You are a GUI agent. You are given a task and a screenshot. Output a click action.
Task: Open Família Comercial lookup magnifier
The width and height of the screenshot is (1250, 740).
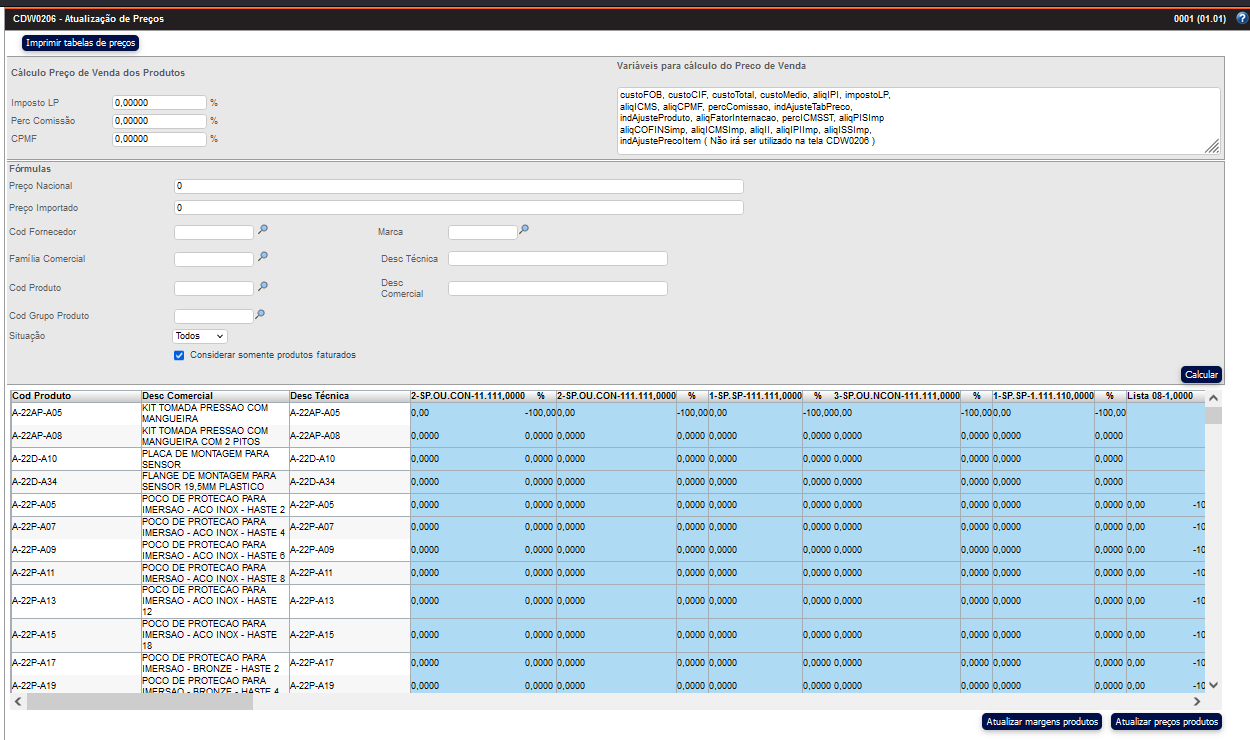[x=263, y=257]
